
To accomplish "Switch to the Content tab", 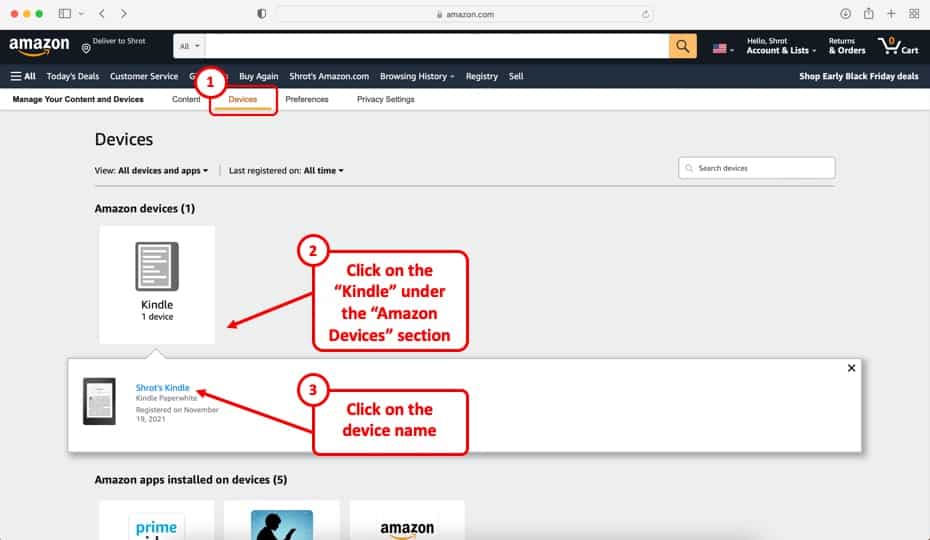I will pos(186,99).
